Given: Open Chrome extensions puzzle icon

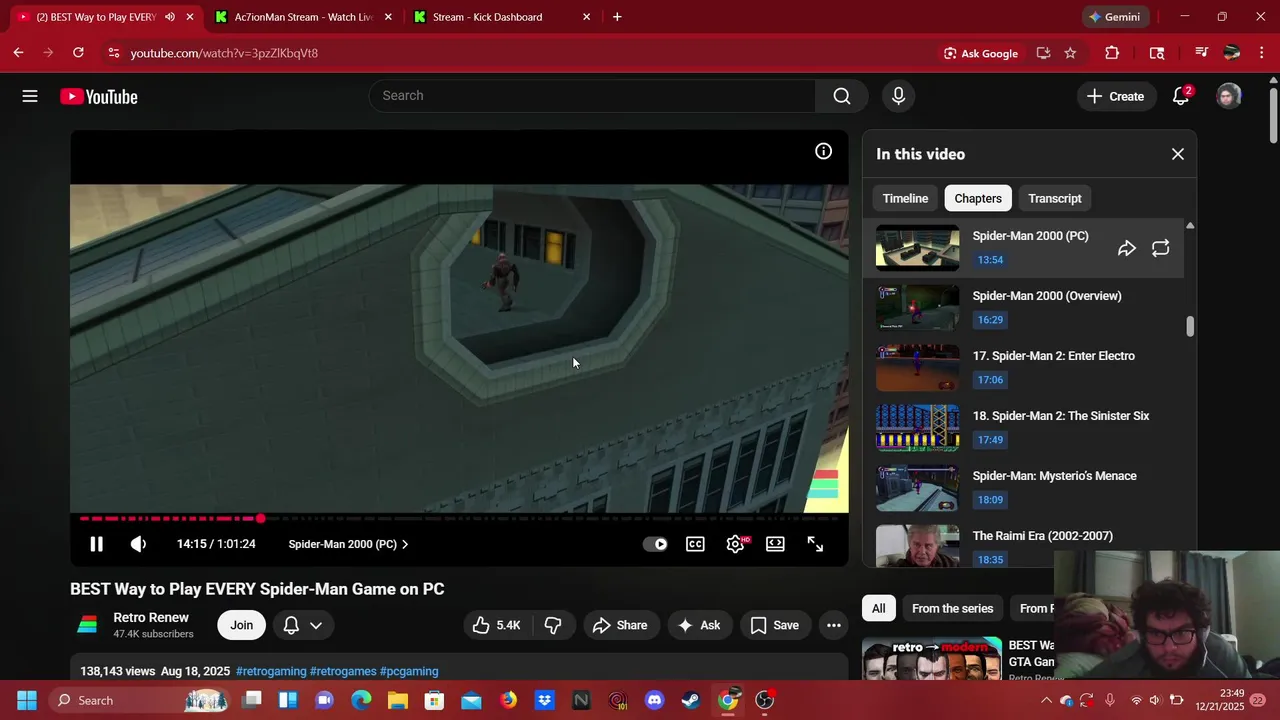Looking at the screenshot, I should (1112, 53).
